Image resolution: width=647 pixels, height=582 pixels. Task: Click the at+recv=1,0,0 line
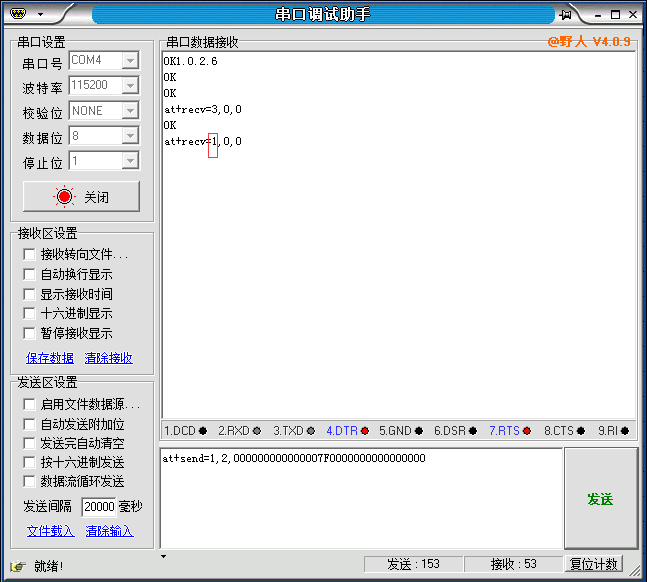pos(203,142)
